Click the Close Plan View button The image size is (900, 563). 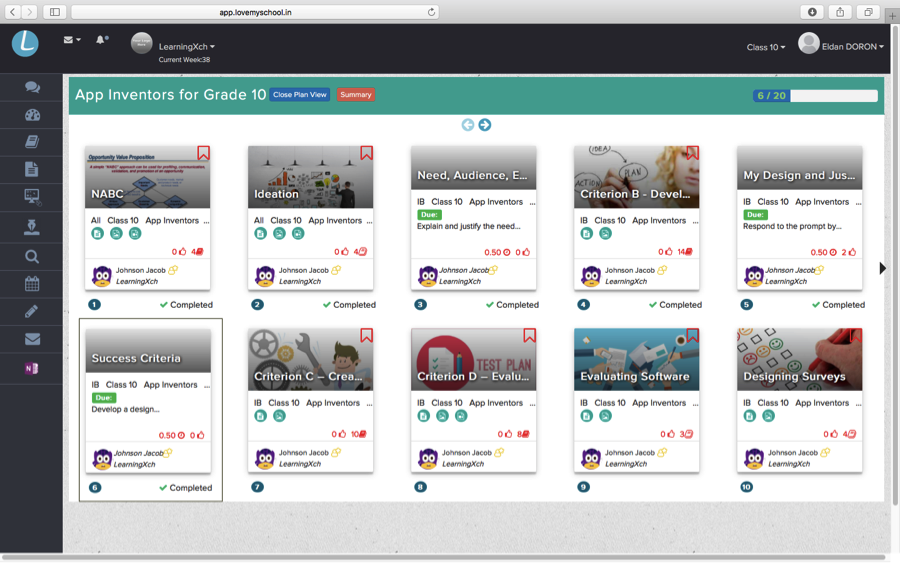point(299,95)
